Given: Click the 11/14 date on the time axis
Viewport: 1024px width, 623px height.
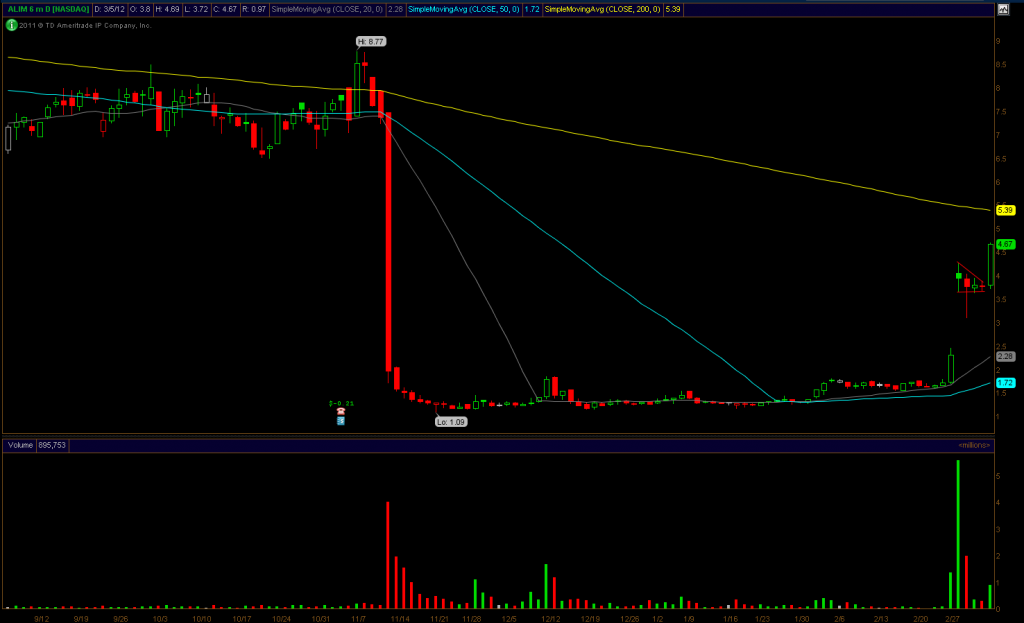Looking at the screenshot, I should pyautogui.click(x=400, y=618).
